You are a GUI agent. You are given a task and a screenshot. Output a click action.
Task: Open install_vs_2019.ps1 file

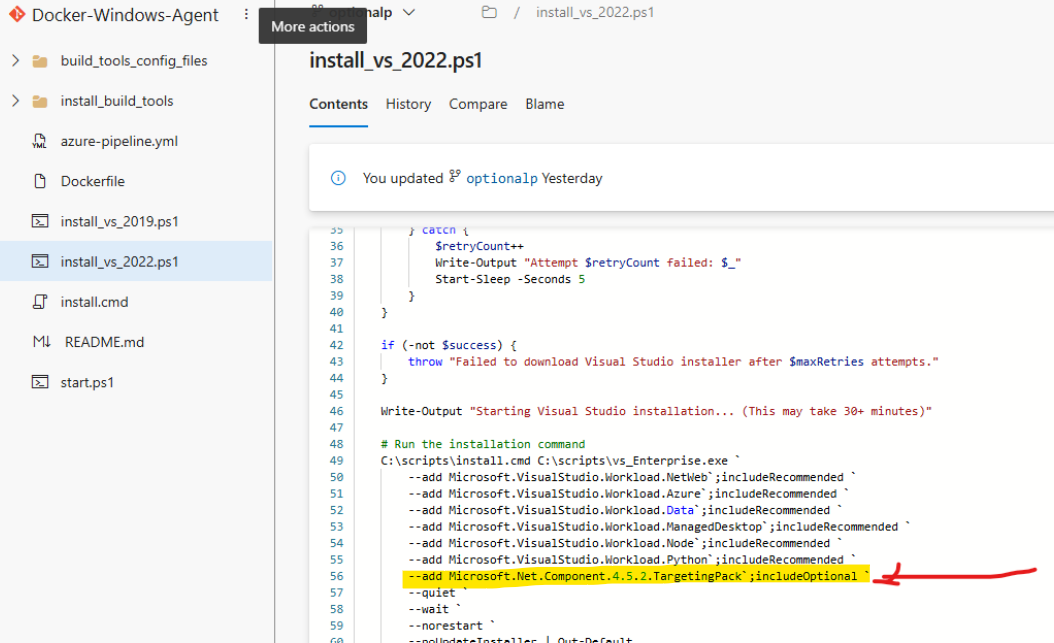pyautogui.click(x=120, y=221)
